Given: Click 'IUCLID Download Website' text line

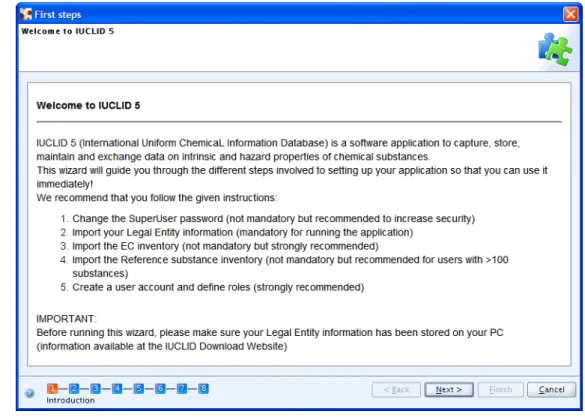Looking at the screenshot, I should [162, 347].
